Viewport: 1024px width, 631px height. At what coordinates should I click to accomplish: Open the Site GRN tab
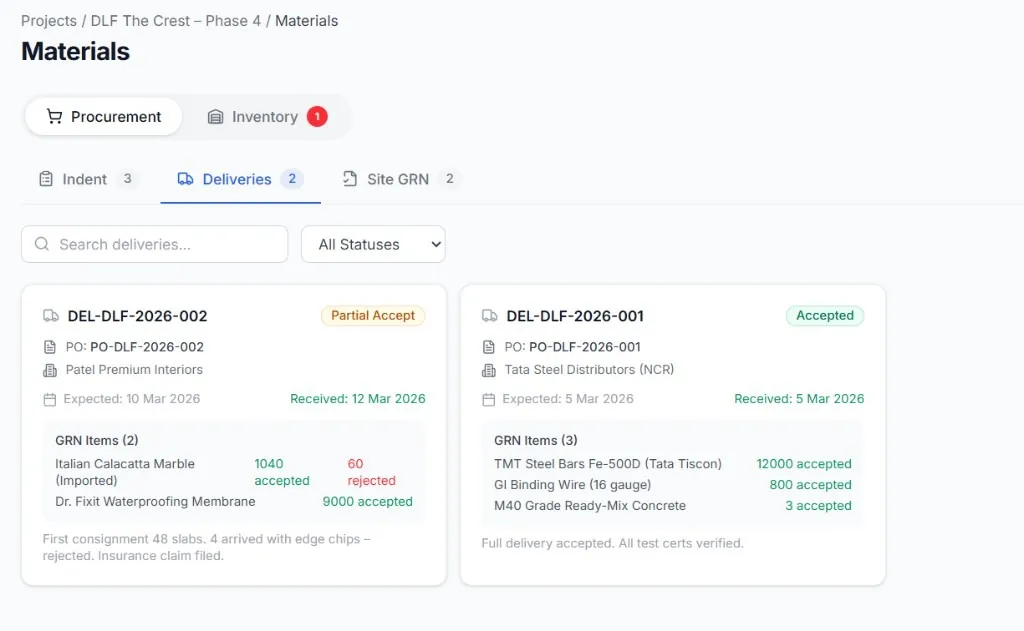pos(401,179)
